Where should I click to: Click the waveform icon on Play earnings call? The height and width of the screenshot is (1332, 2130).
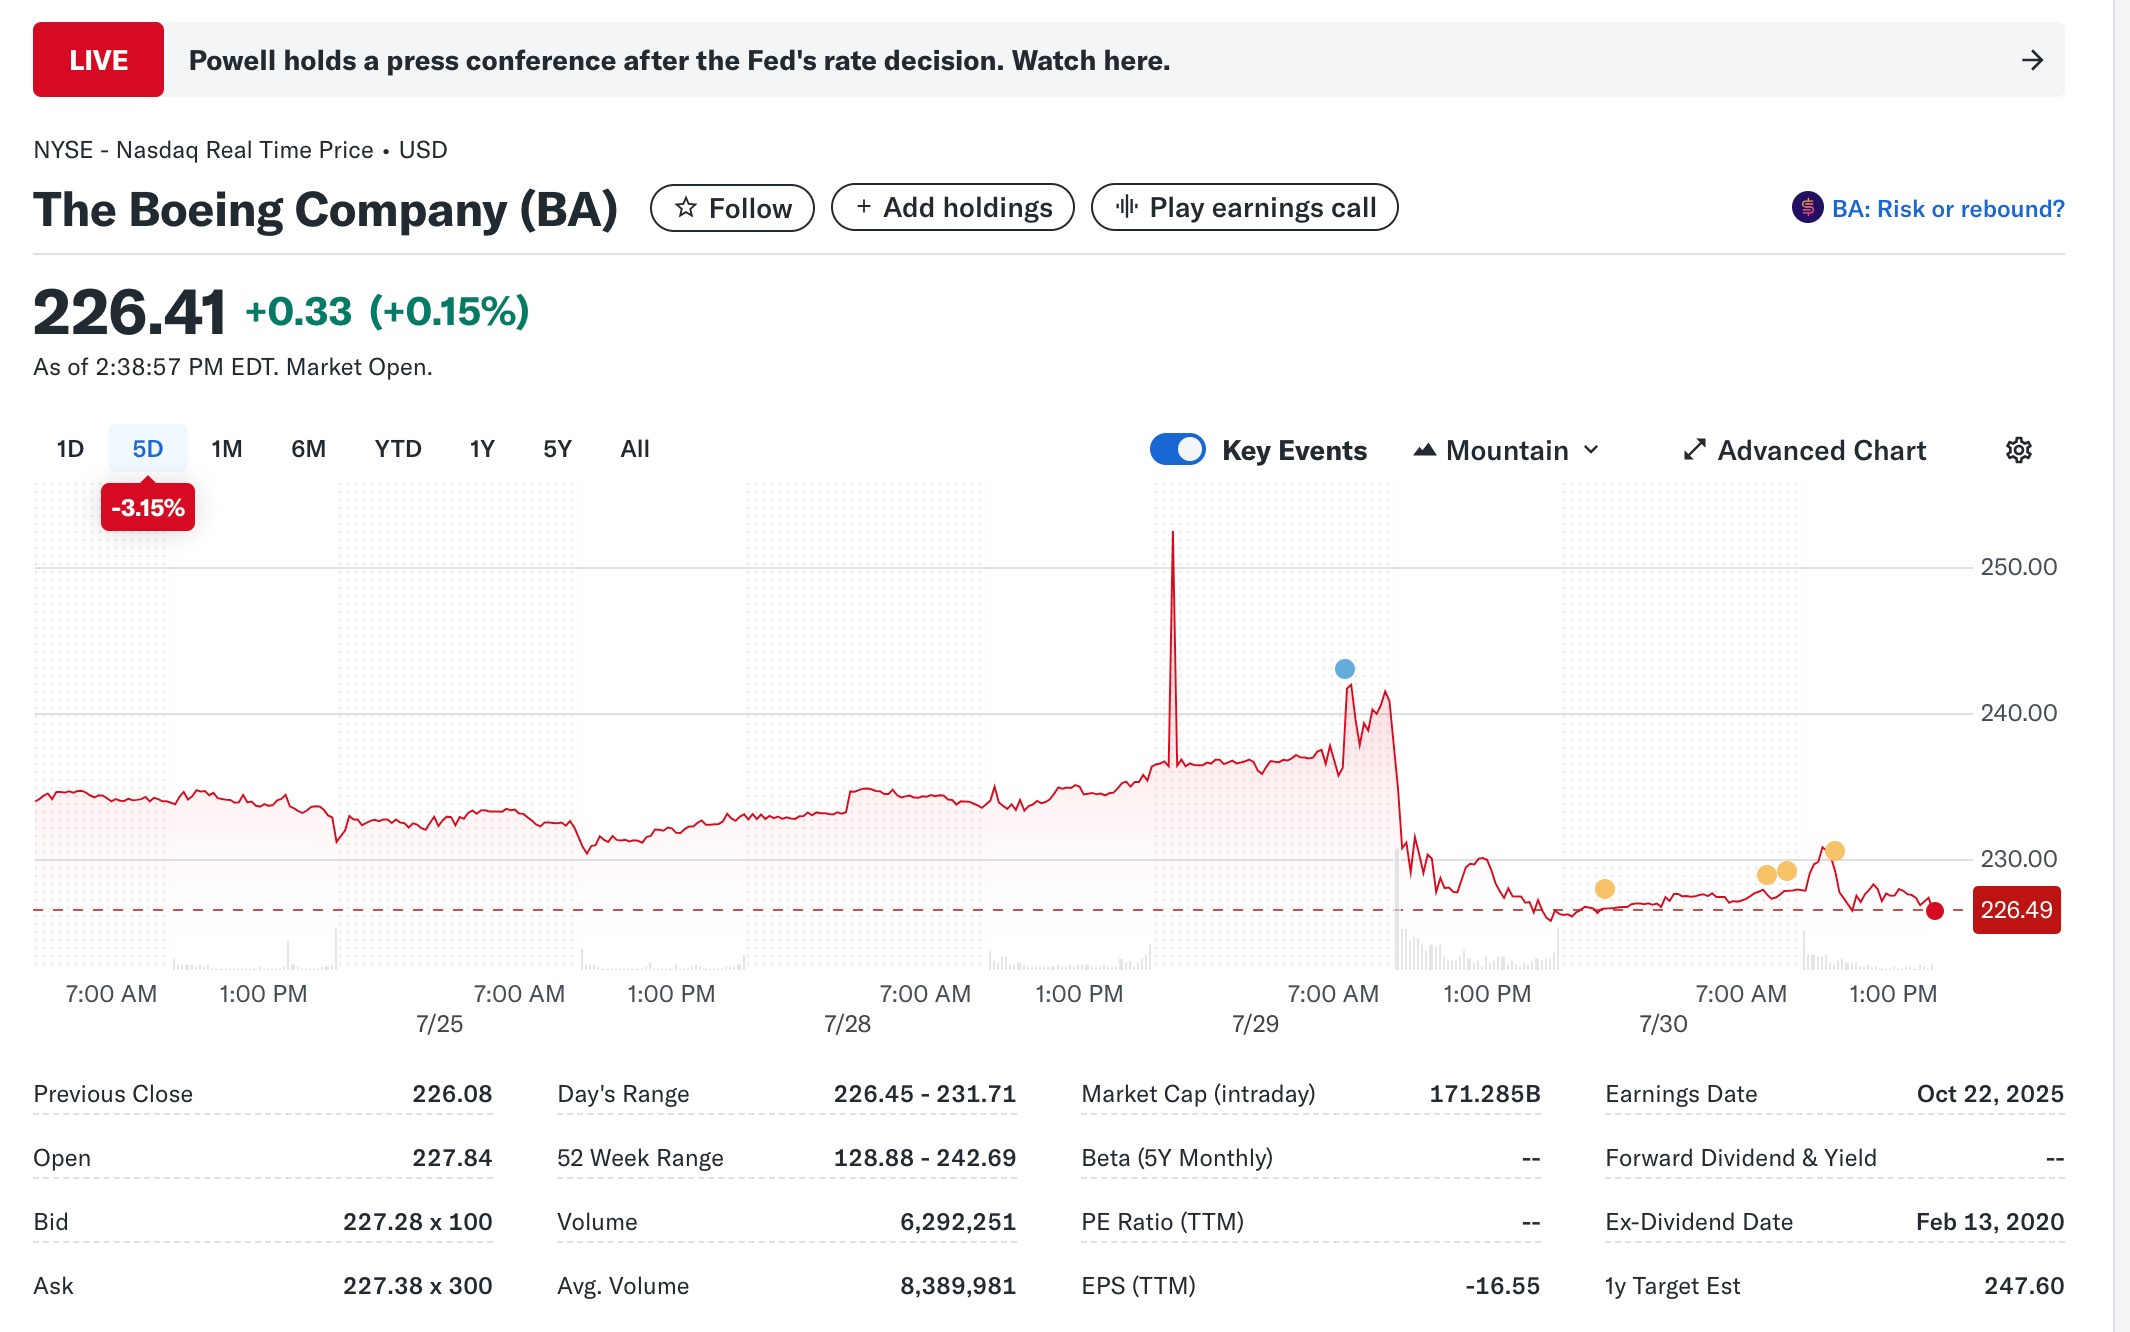click(1127, 207)
